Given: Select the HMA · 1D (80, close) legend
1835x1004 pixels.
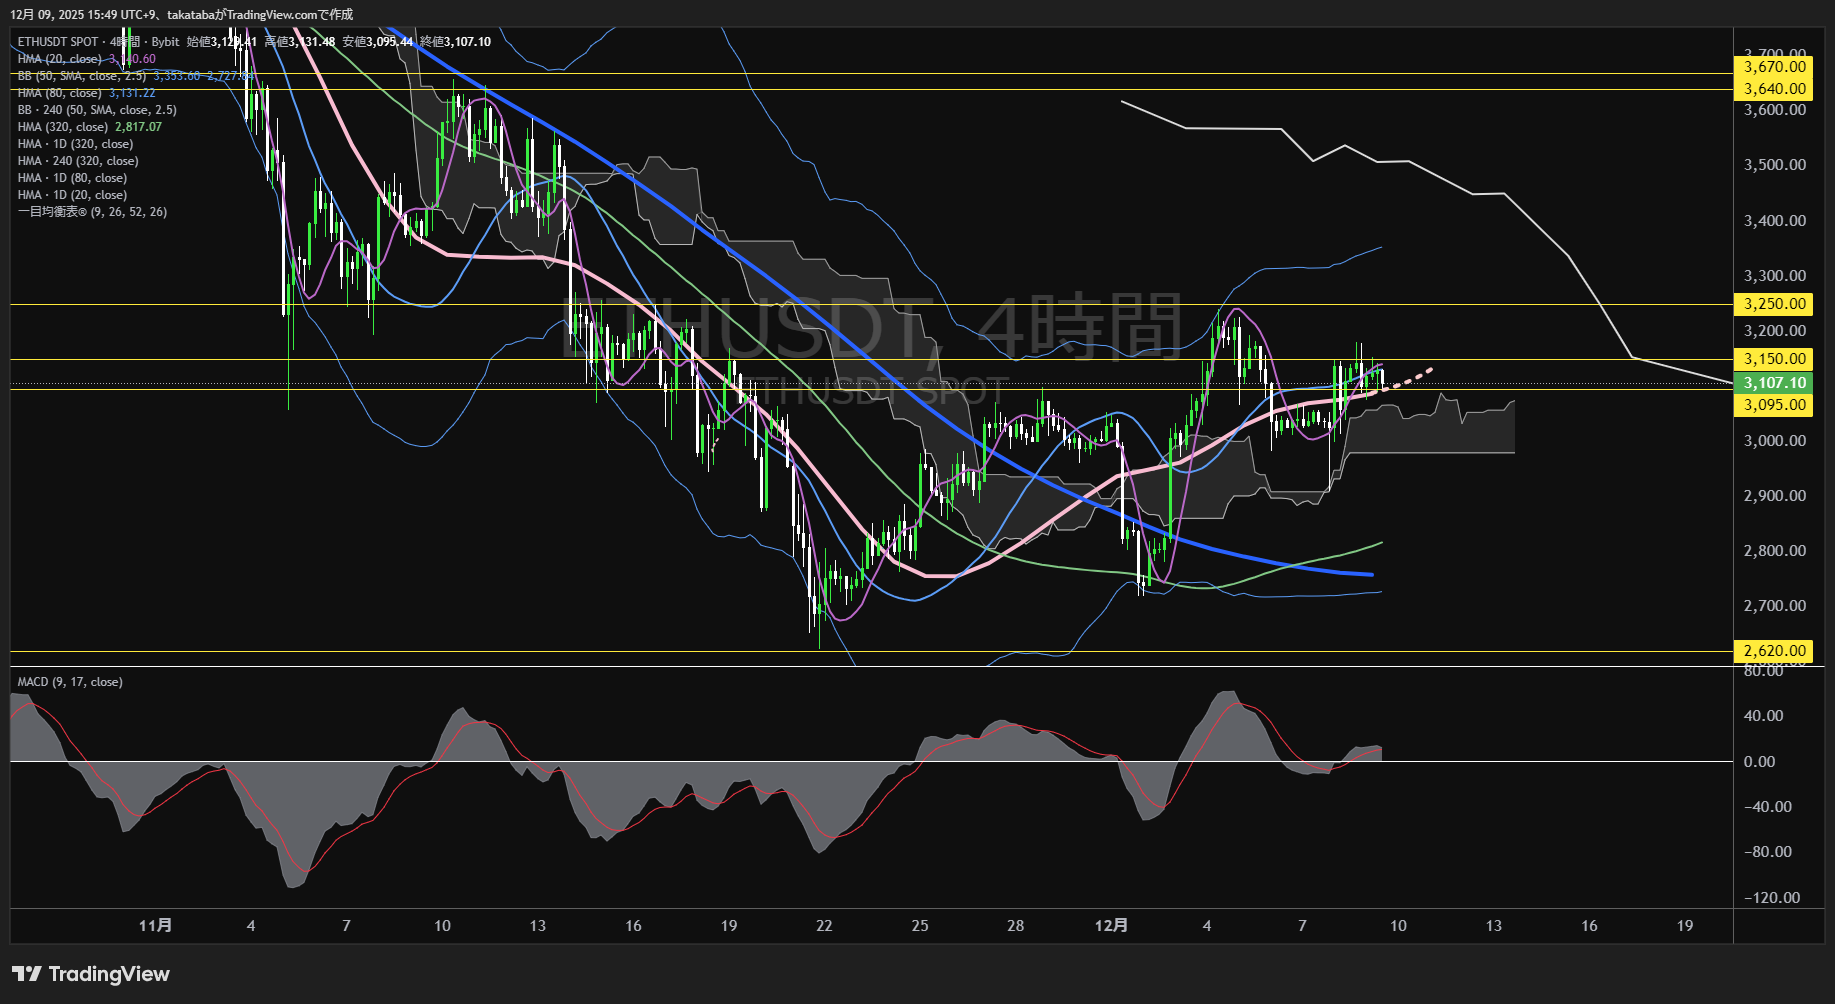Looking at the screenshot, I should [x=72, y=178].
